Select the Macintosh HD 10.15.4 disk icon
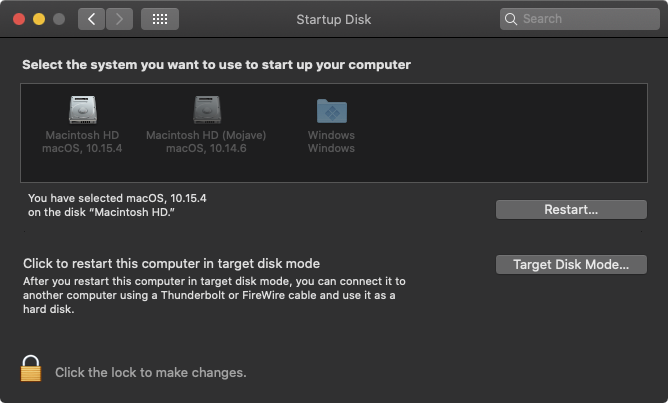This screenshot has width=668, height=403. click(83, 110)
